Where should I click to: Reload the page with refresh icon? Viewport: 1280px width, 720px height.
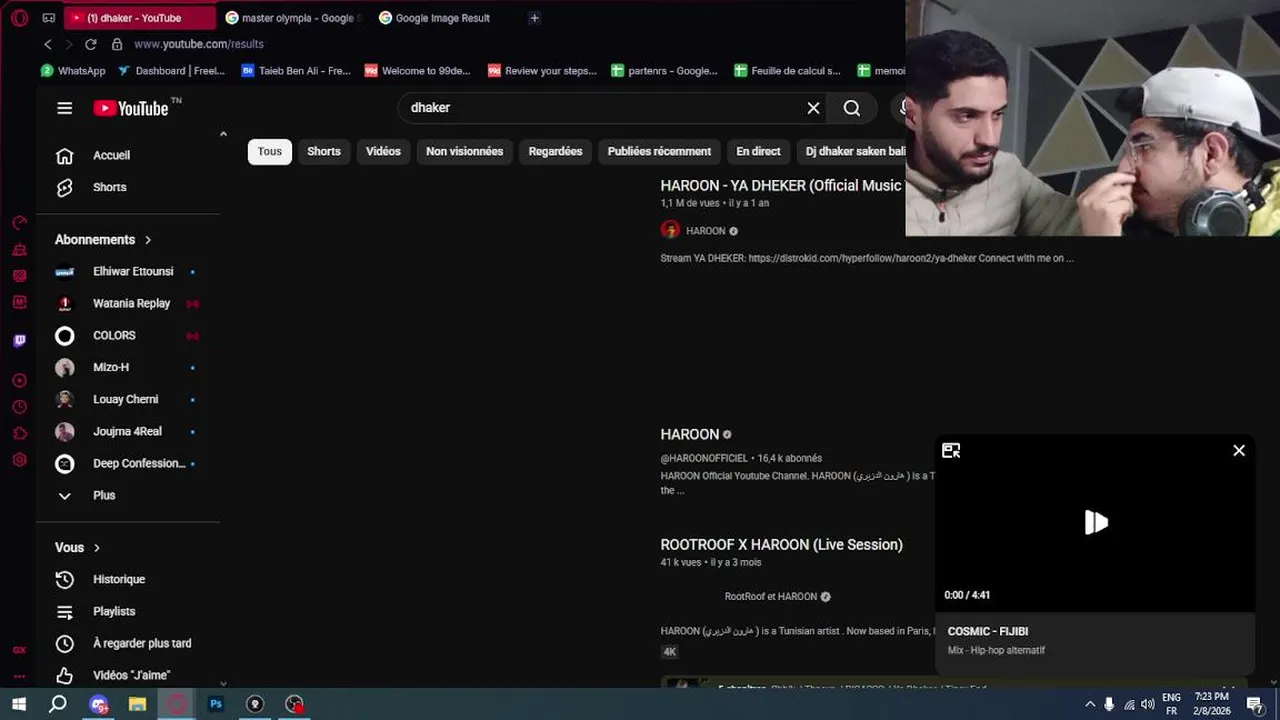90,44
